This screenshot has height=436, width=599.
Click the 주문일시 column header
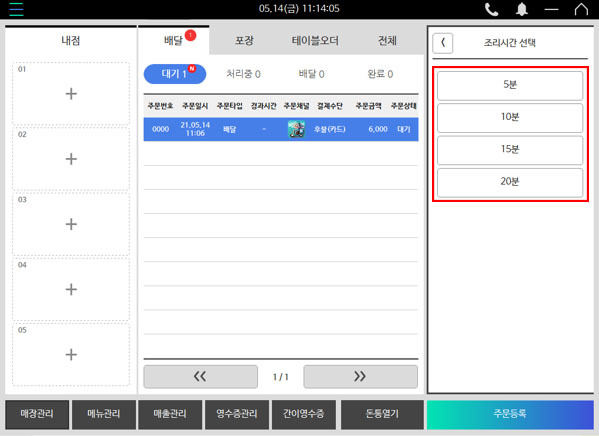point(195,106)
